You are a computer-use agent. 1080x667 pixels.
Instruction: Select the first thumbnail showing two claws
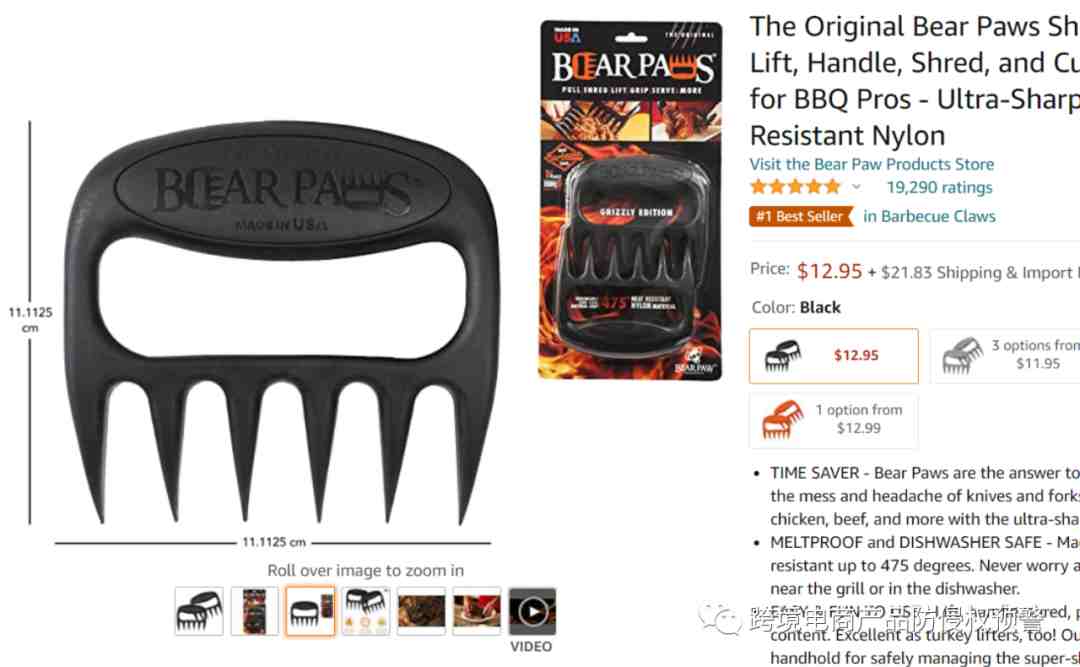tap(199, 611)
